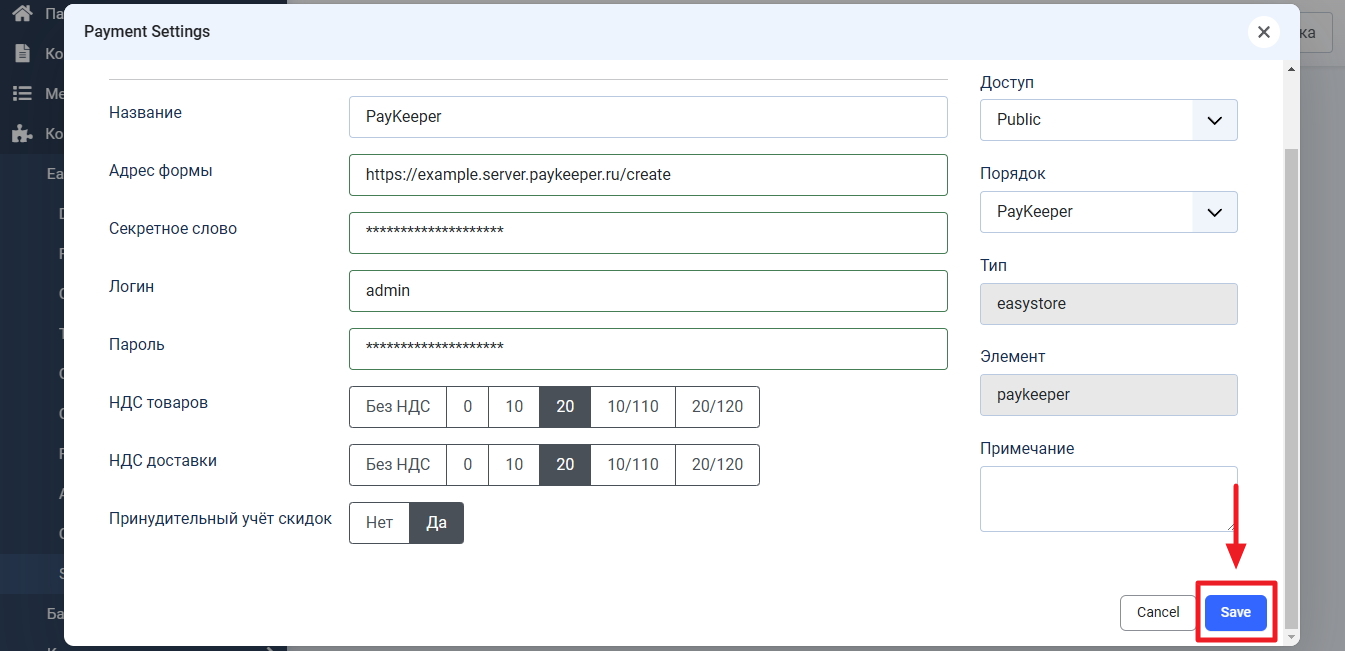
Task: Disable forced discounts with Нет
Action: pyautogui.click(x=379, y=523)
